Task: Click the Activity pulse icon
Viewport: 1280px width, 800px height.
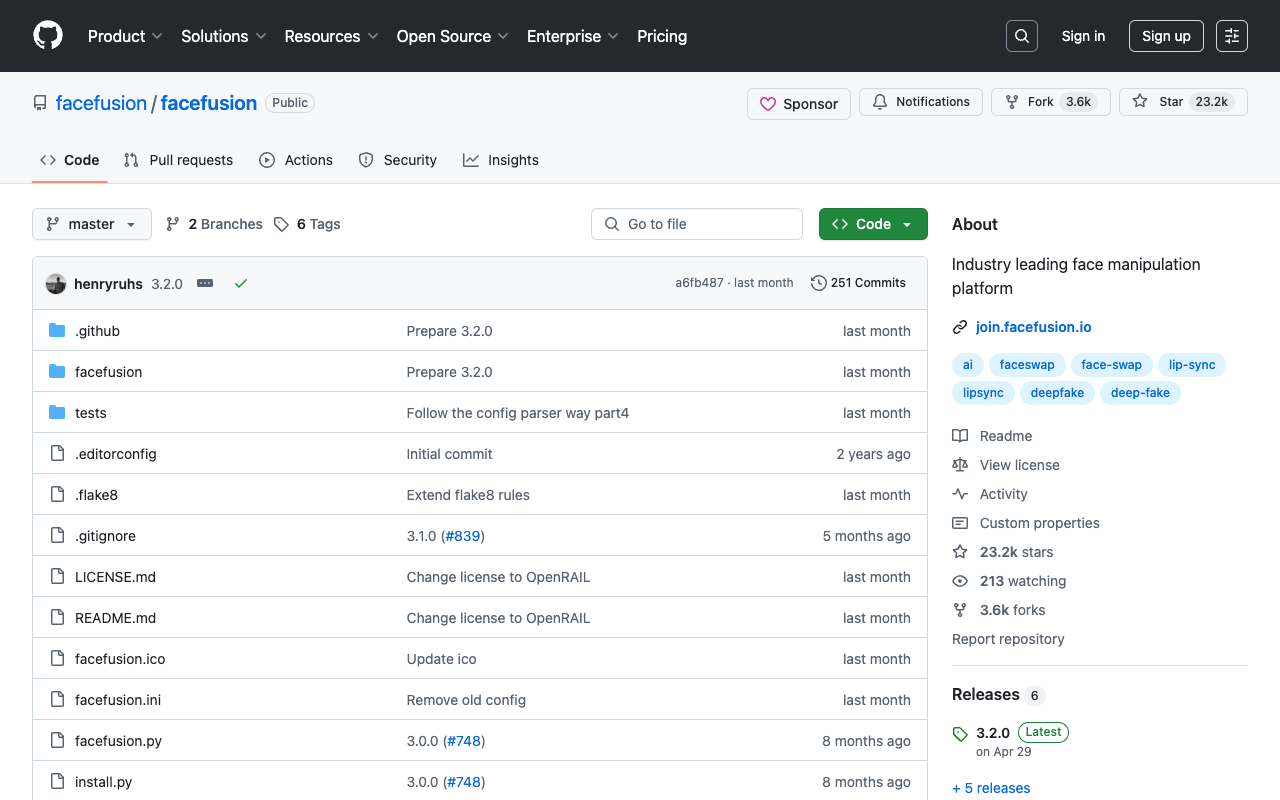Action: tap(960, 494)
